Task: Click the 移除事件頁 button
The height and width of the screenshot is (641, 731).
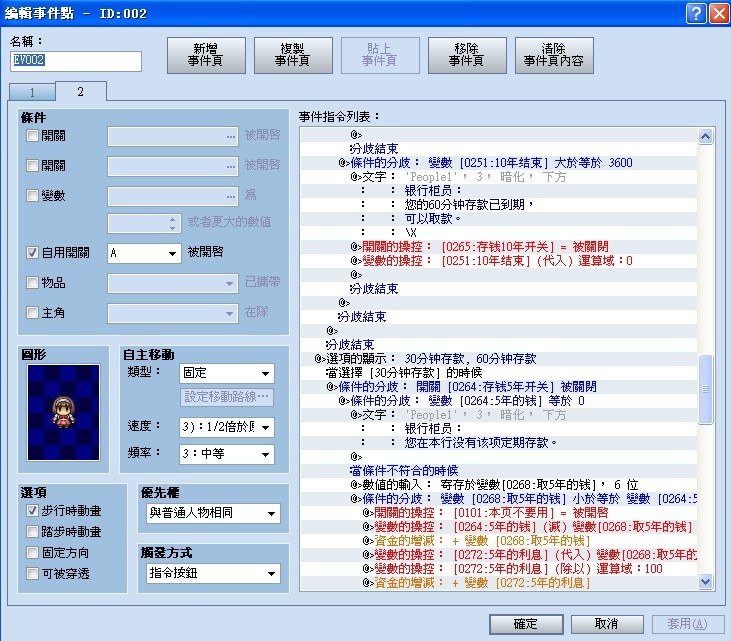Action: (467, 55)
